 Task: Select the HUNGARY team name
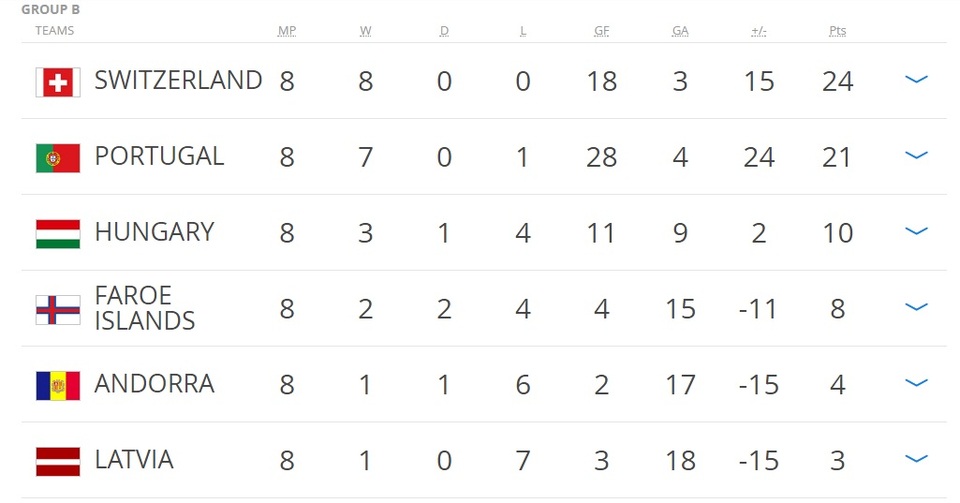[154, 233]
